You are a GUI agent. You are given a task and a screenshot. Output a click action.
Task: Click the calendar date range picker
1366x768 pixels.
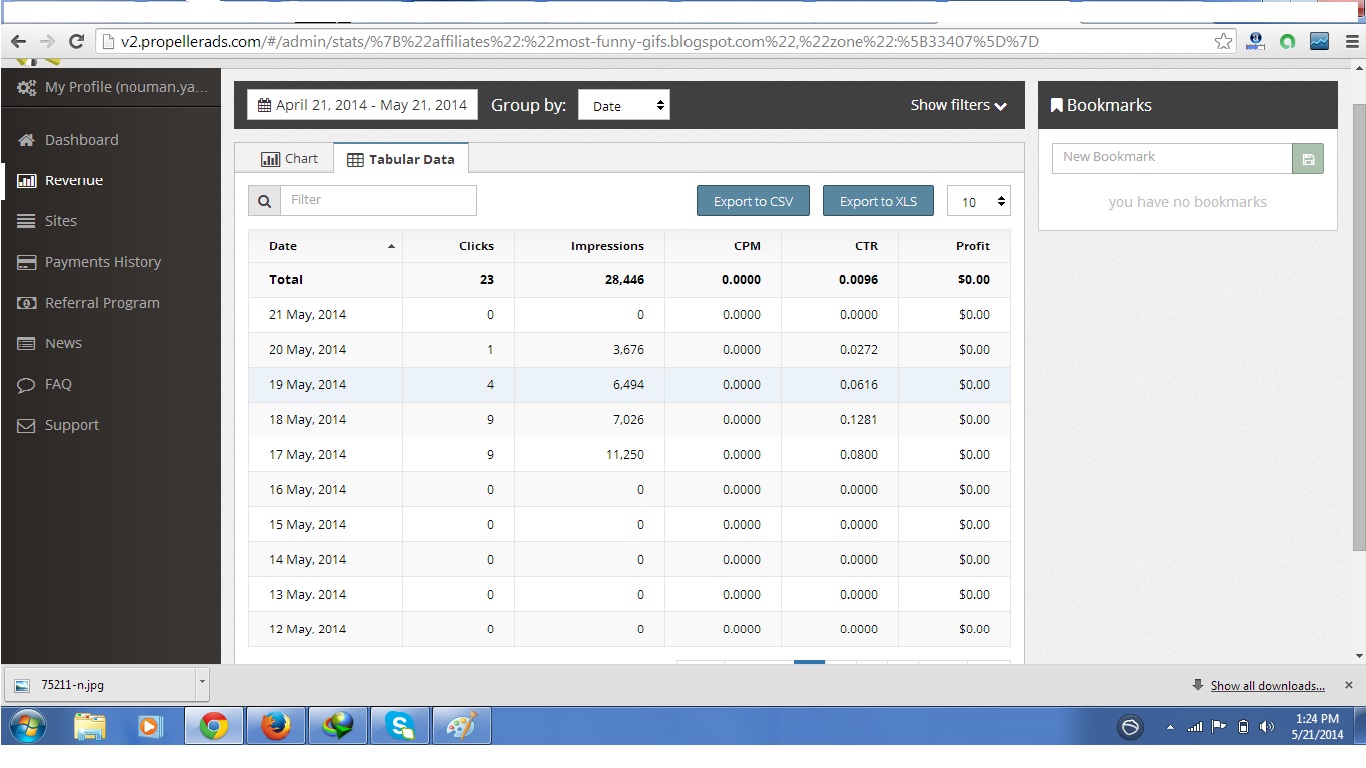pyautogui.click(x=362, y=105)
